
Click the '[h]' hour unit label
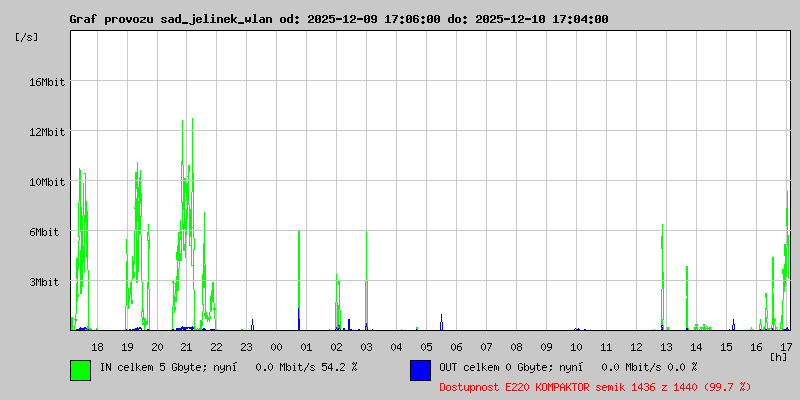pos(778,356)
